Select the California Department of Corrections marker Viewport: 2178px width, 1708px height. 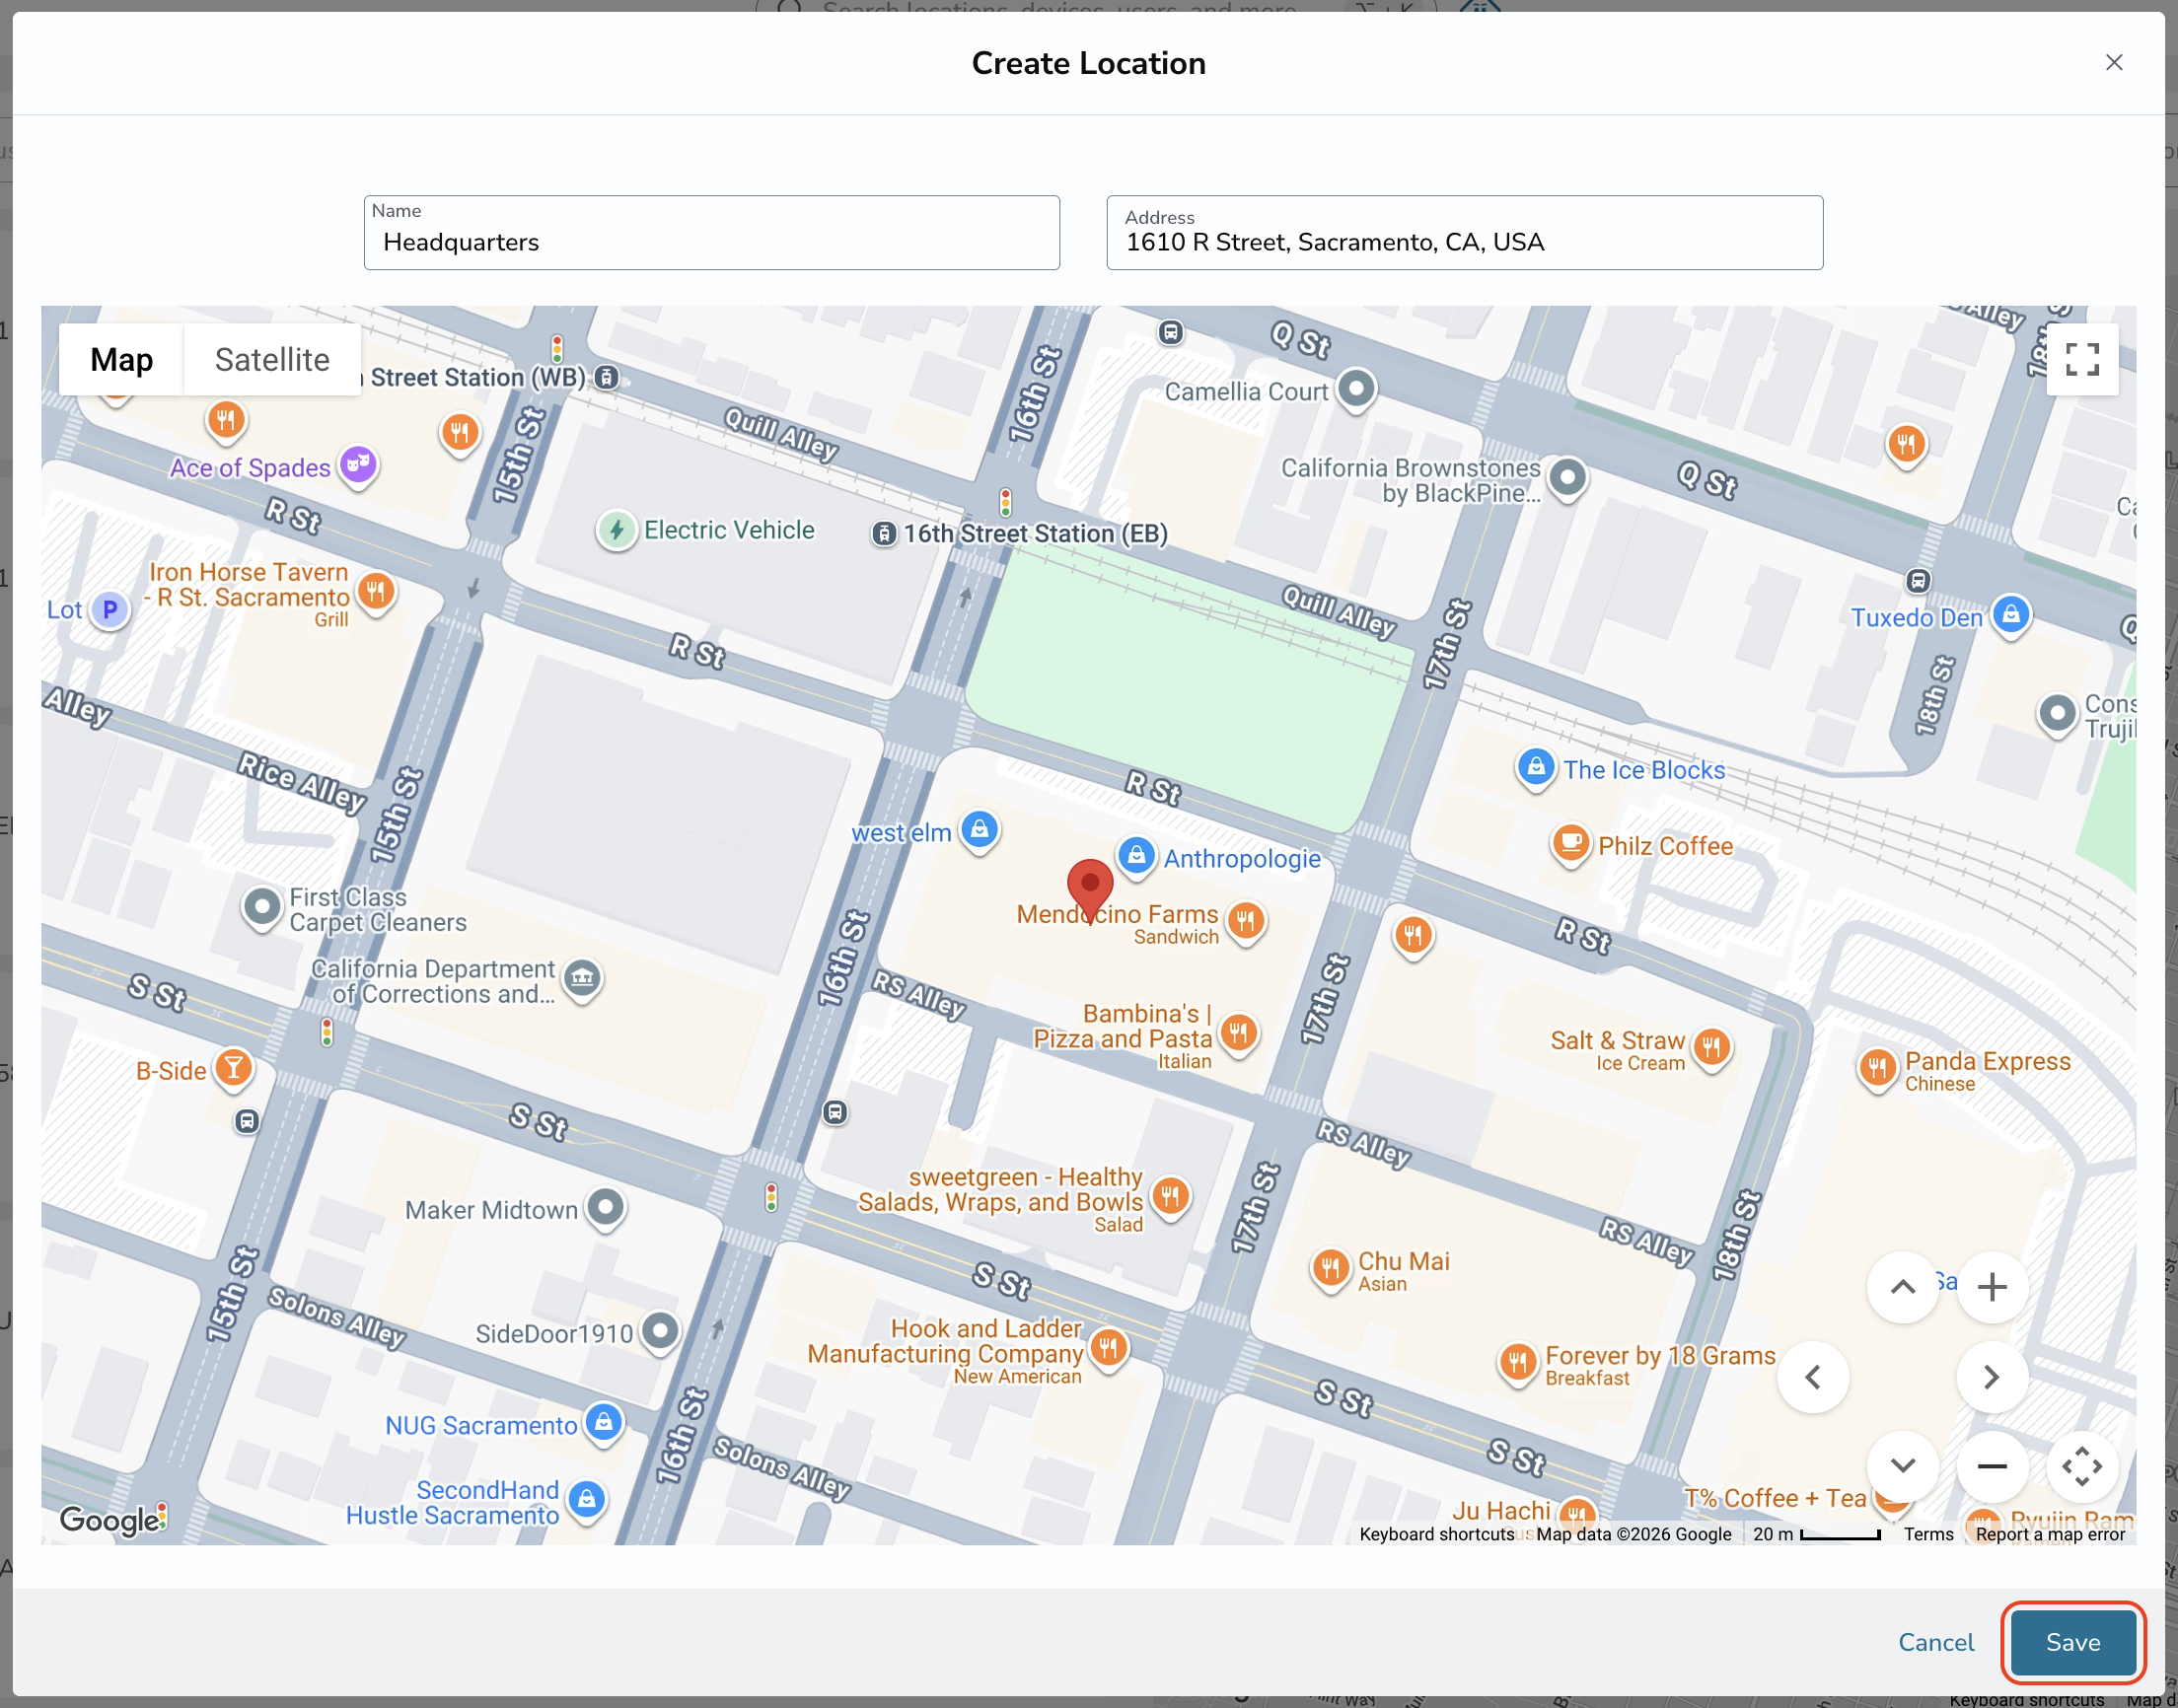[582, 979]
